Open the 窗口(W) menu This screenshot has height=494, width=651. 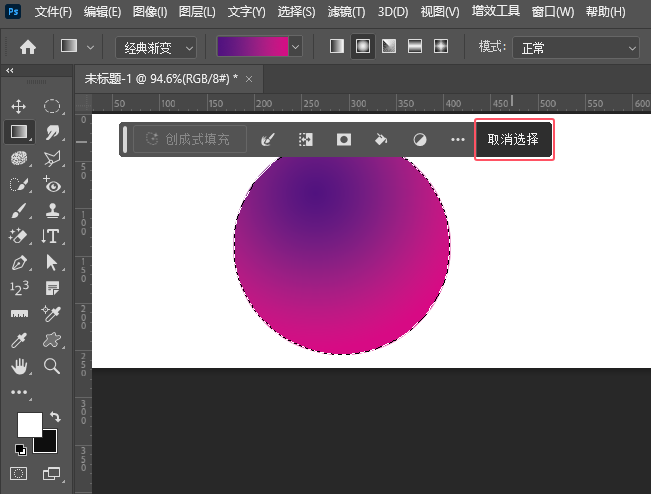553,12
